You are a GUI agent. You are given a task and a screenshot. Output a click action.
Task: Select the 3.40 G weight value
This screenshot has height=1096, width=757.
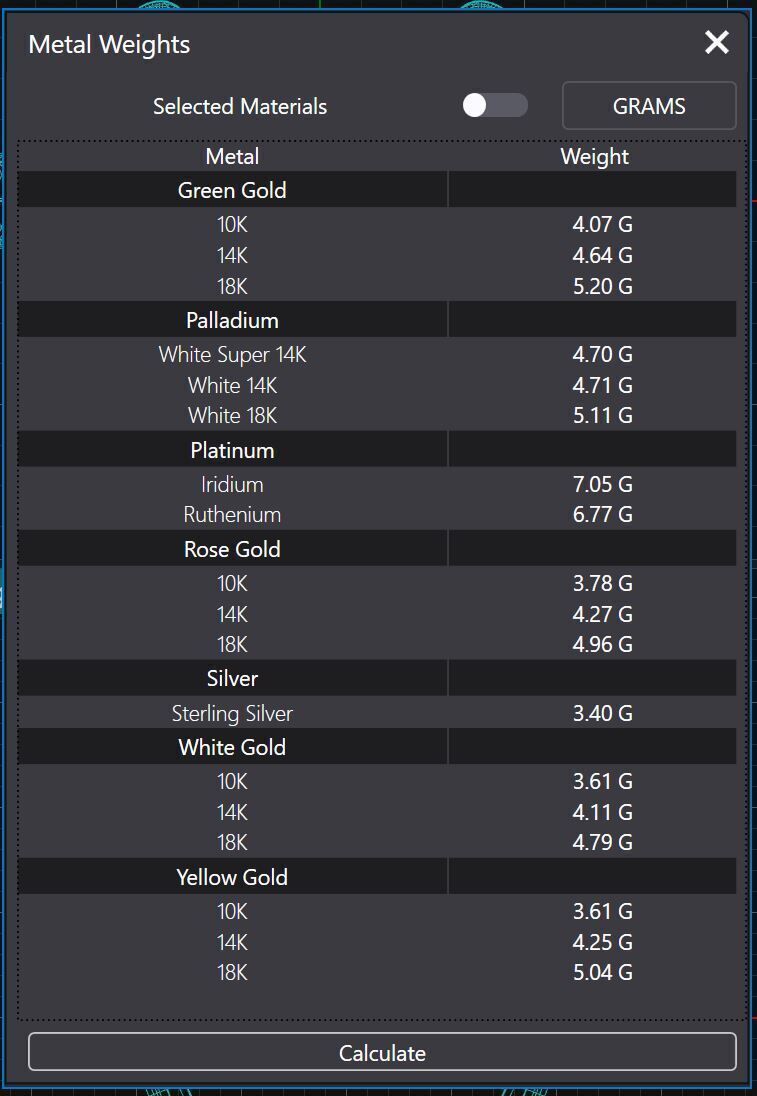(x=602, y=713)
